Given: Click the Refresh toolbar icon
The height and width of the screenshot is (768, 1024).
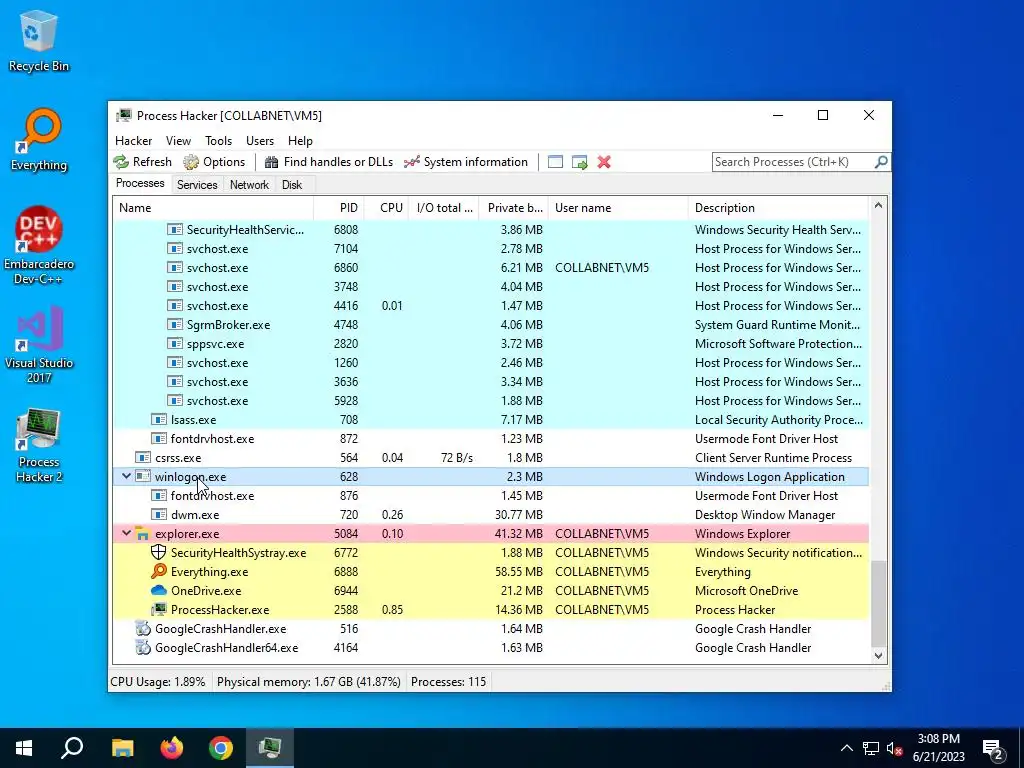Looking at the screenshot, I should [x=121, y=162].
